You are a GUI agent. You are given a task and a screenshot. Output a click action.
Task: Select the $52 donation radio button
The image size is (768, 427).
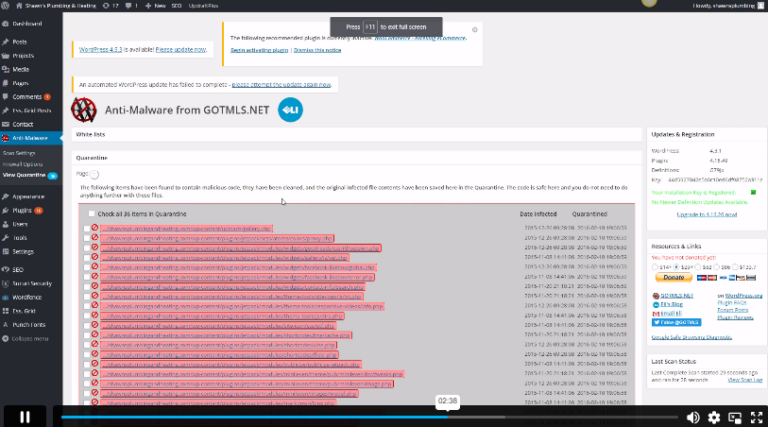pos(697,267)
